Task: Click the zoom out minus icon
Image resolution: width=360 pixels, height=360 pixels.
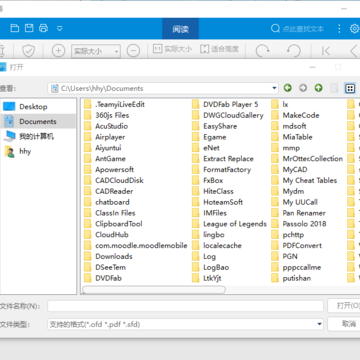Action: (x=133, y=51)
